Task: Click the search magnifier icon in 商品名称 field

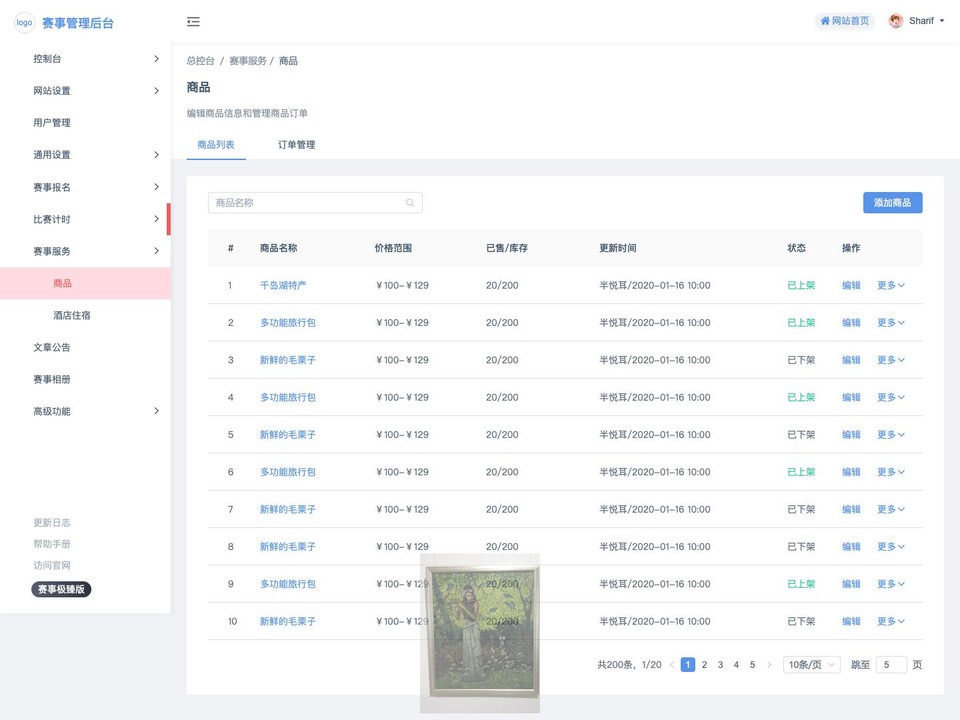Action: [410, 203]
